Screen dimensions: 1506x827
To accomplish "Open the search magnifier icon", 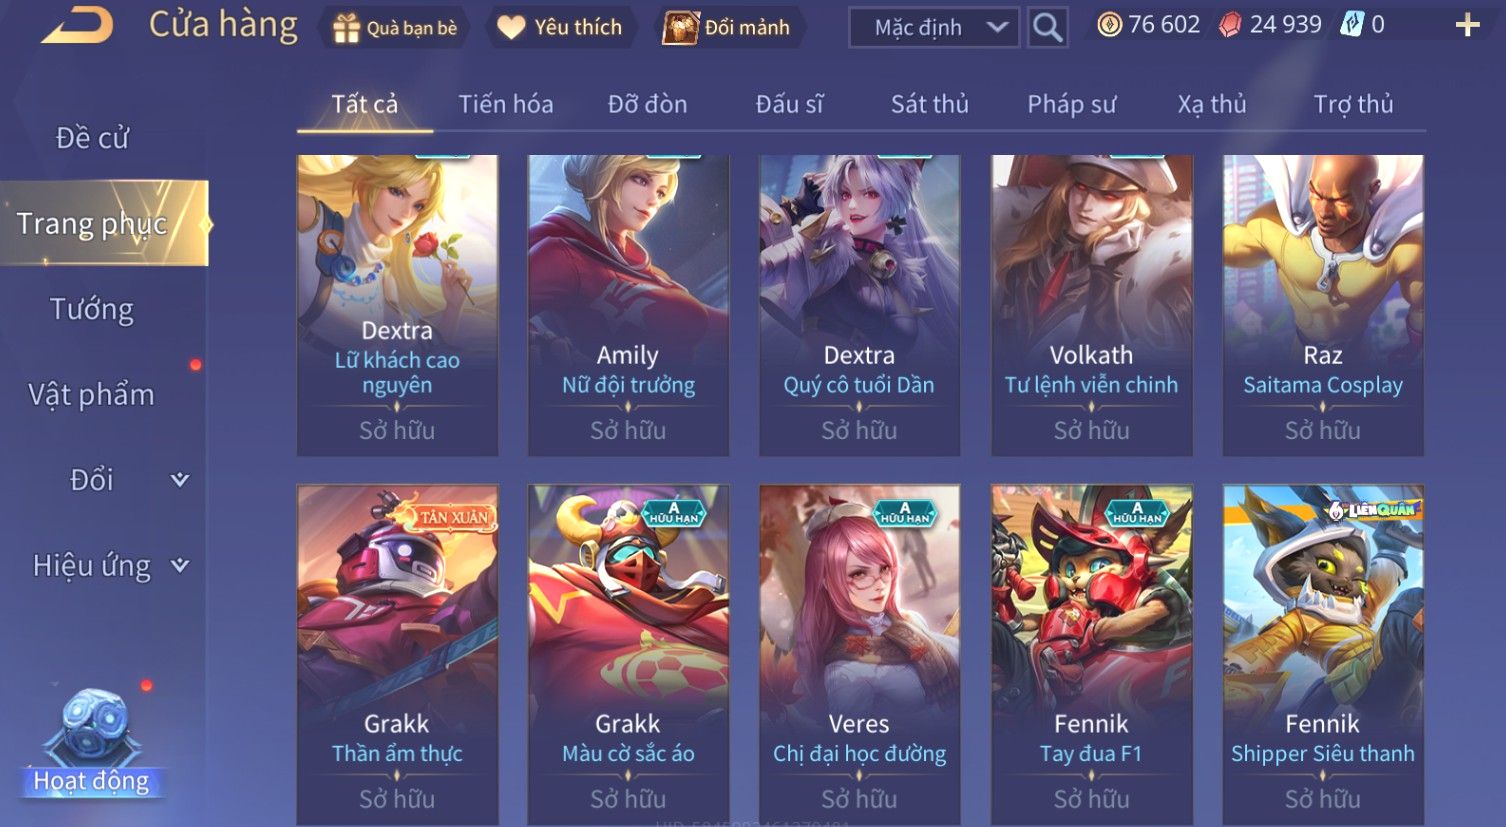I will (1047, 27).
